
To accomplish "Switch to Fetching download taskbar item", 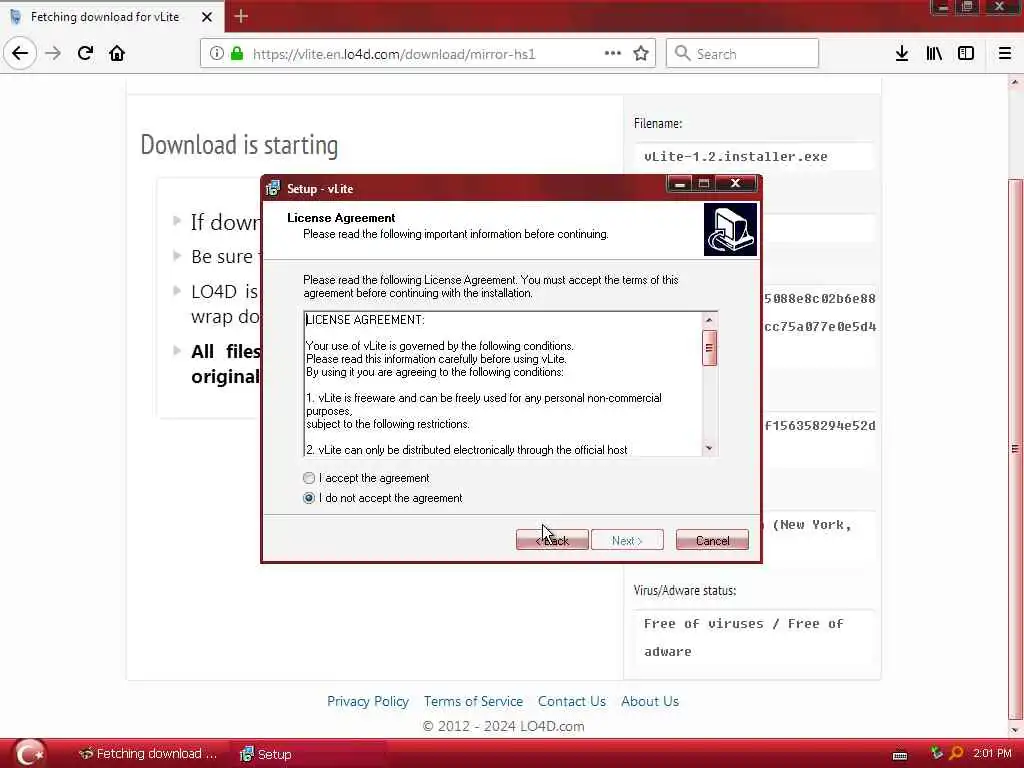I will pyautogui.click(x=148, y=754).
